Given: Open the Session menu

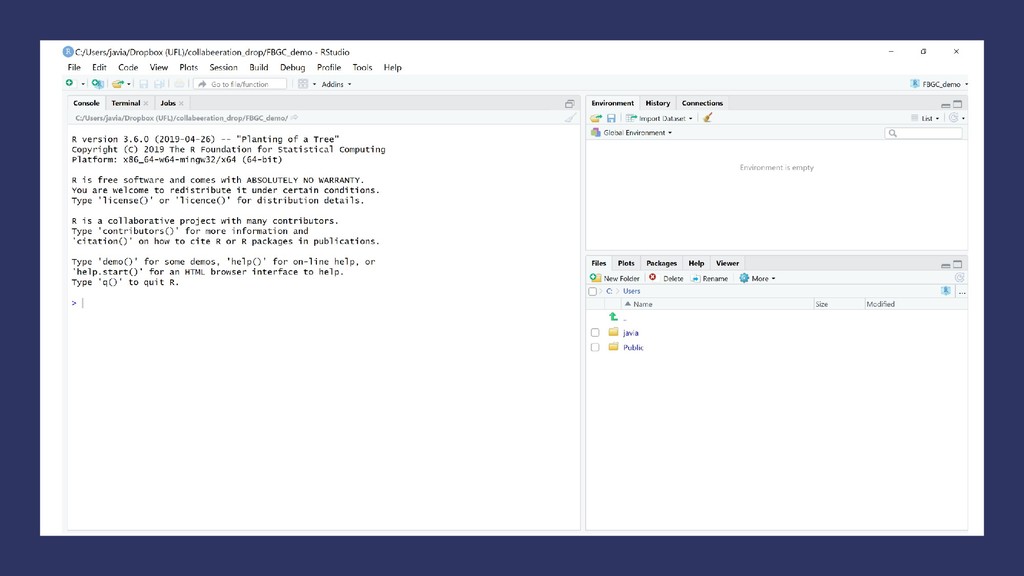Looking at the screenshot, I should (223, 67).
